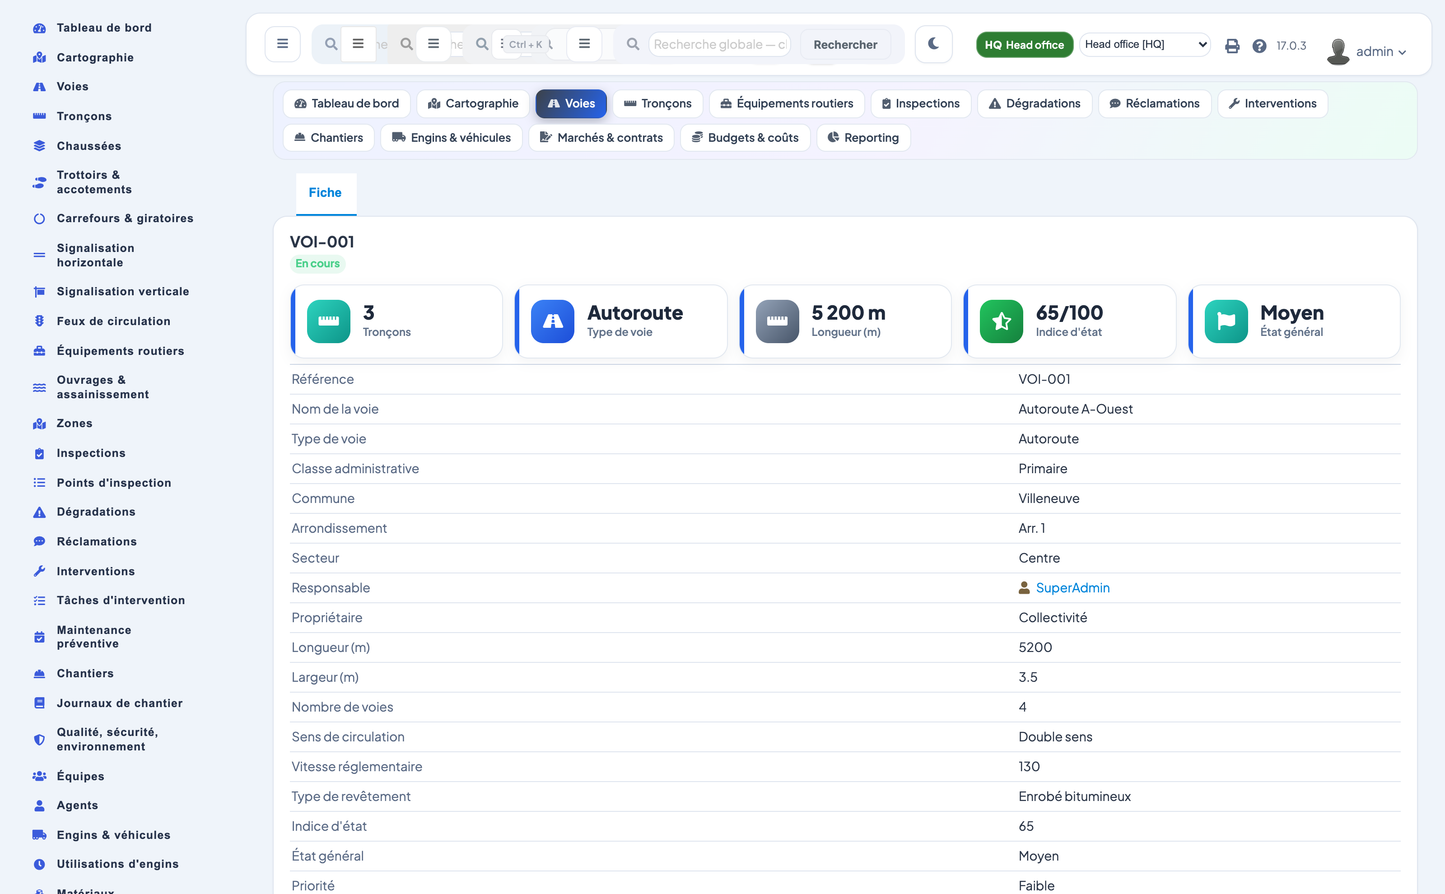Open Tronçons in the left sidebar

[x=84, y=116]
